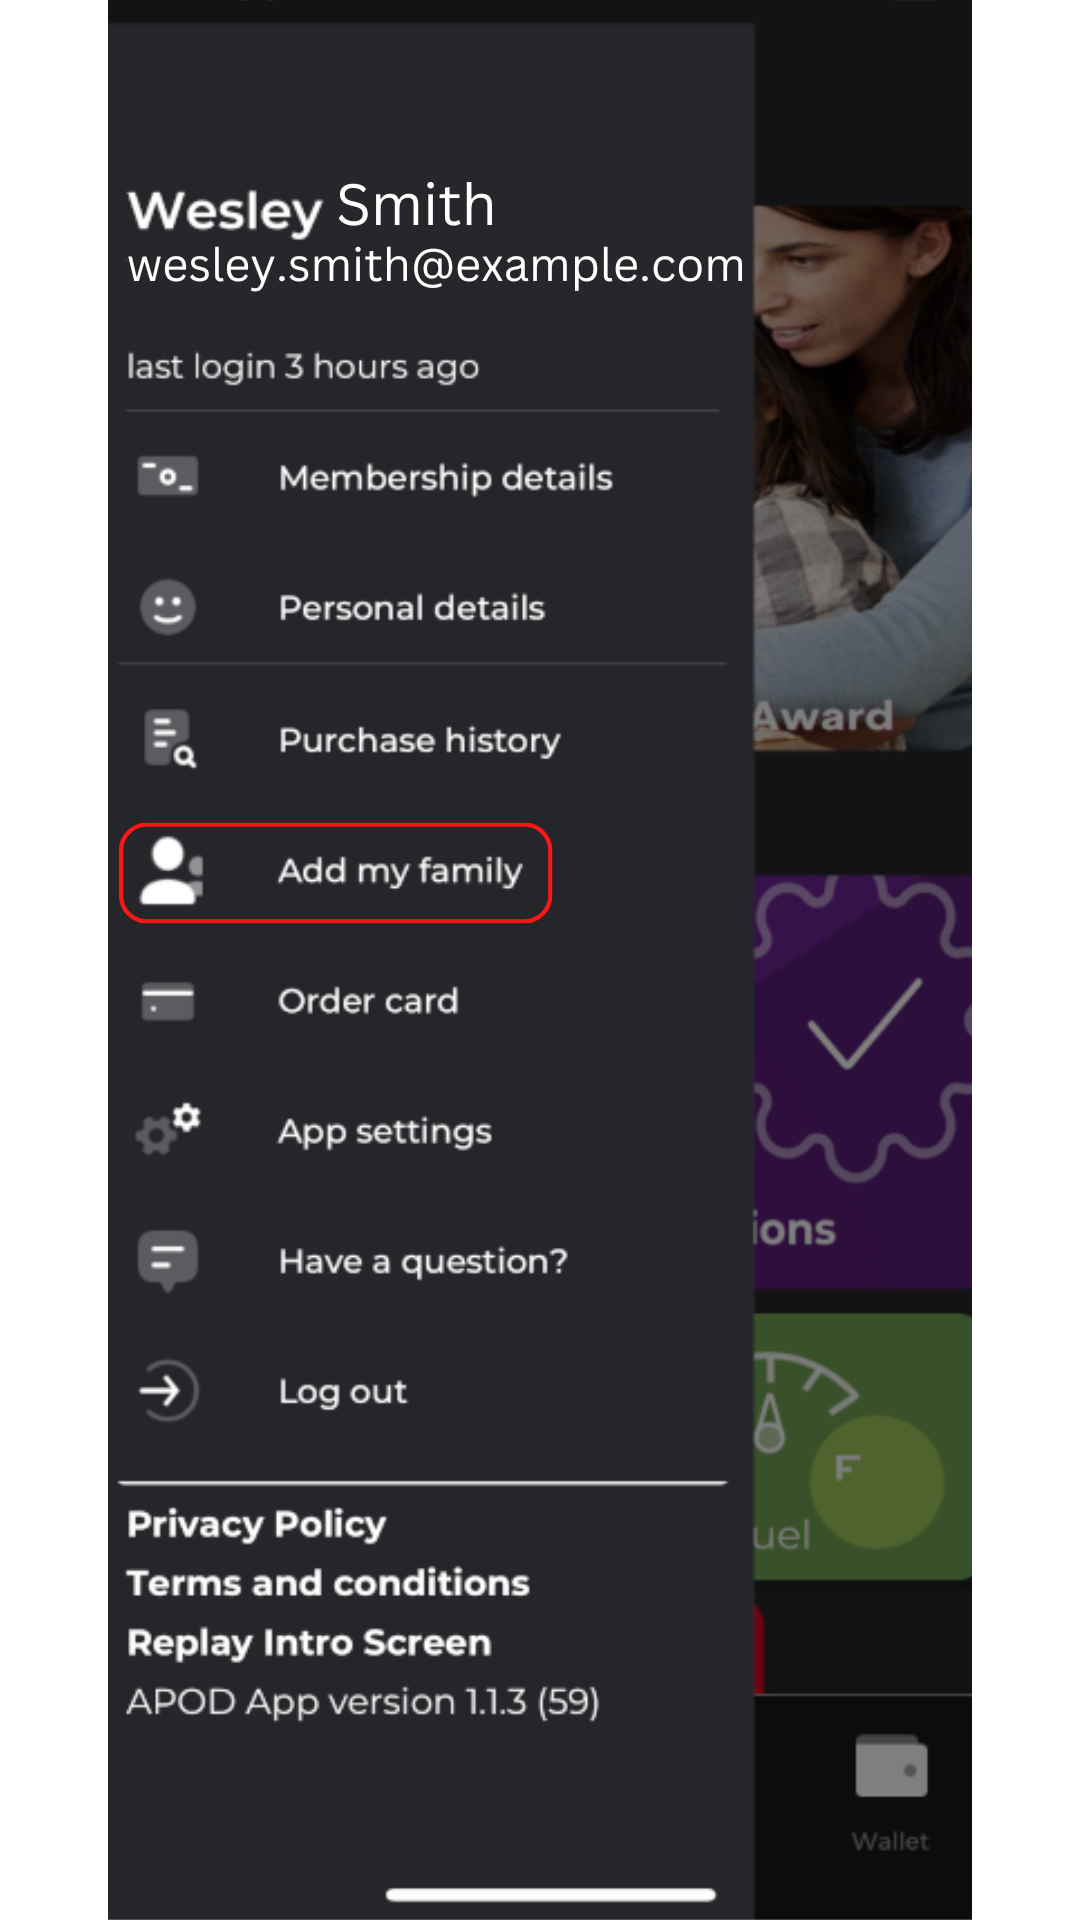Click the log out arrow icon

[168, 1391]
